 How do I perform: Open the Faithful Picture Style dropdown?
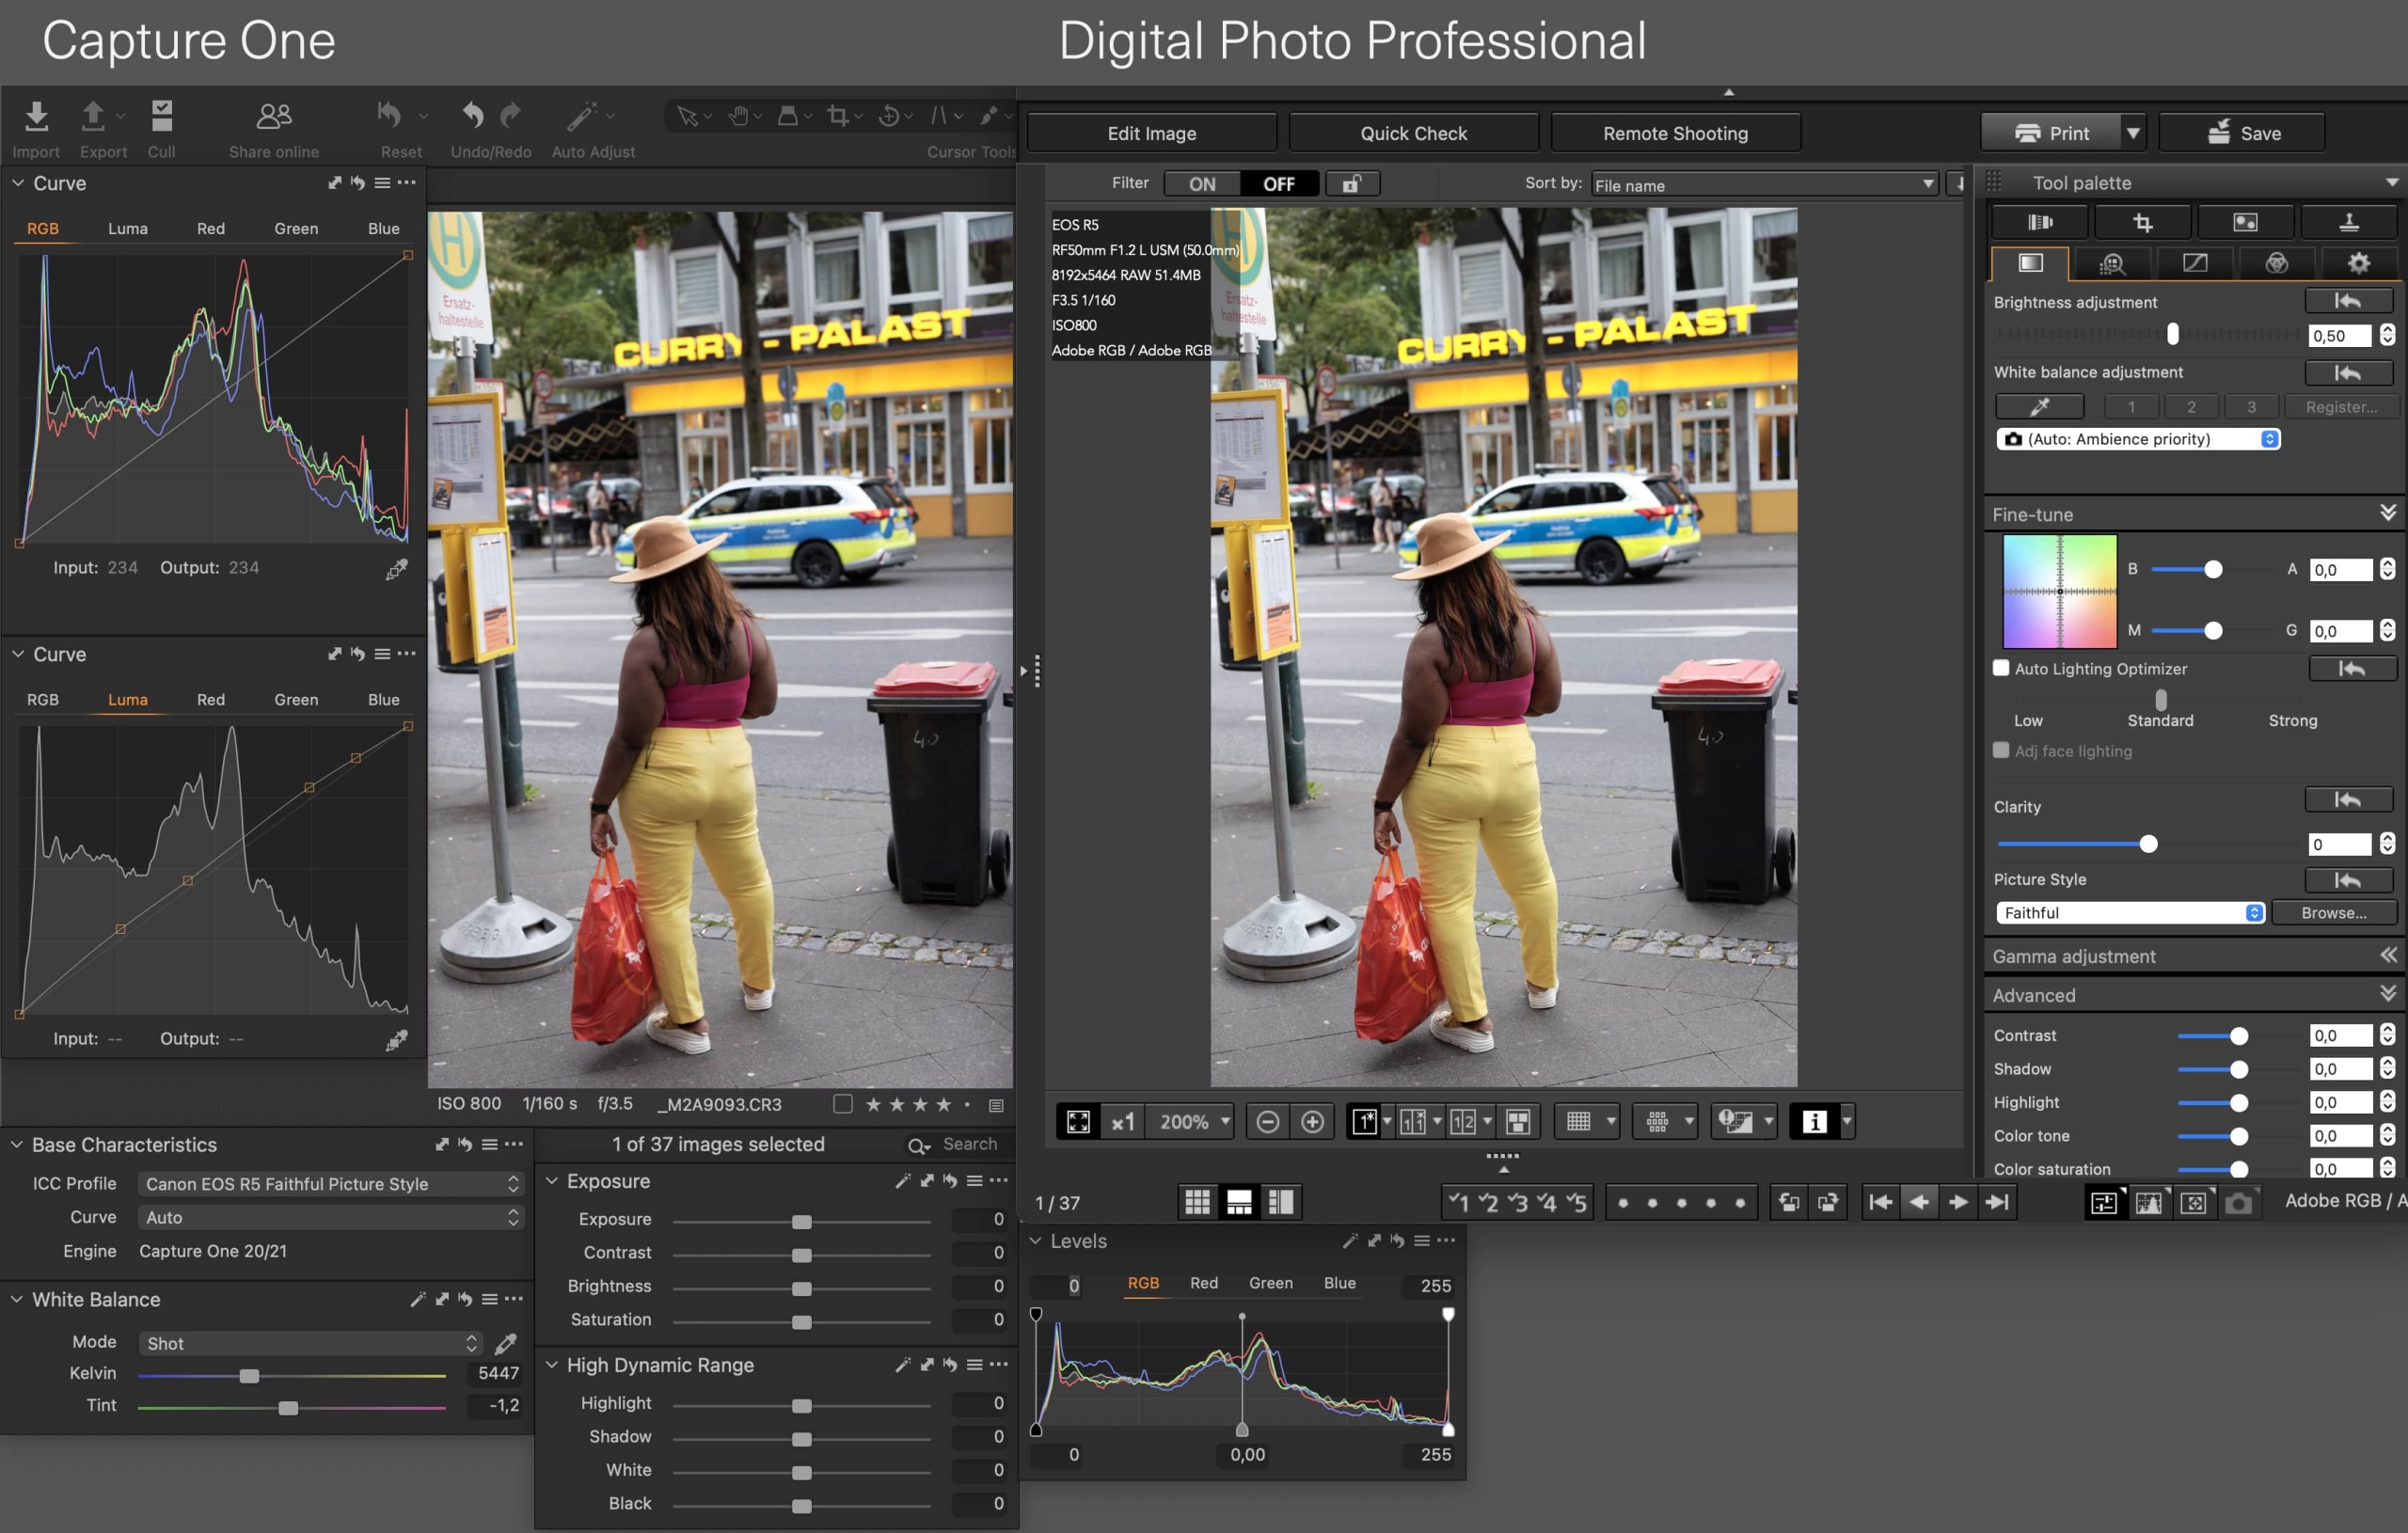2130,913
